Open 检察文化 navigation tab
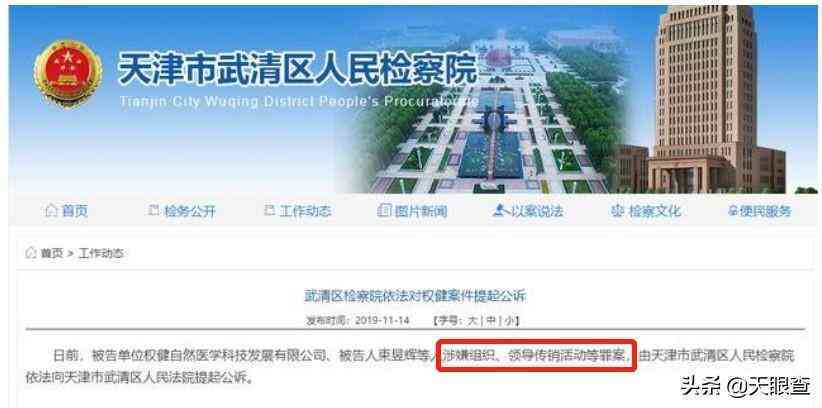 pyautogui.click(x=655, y=211)
